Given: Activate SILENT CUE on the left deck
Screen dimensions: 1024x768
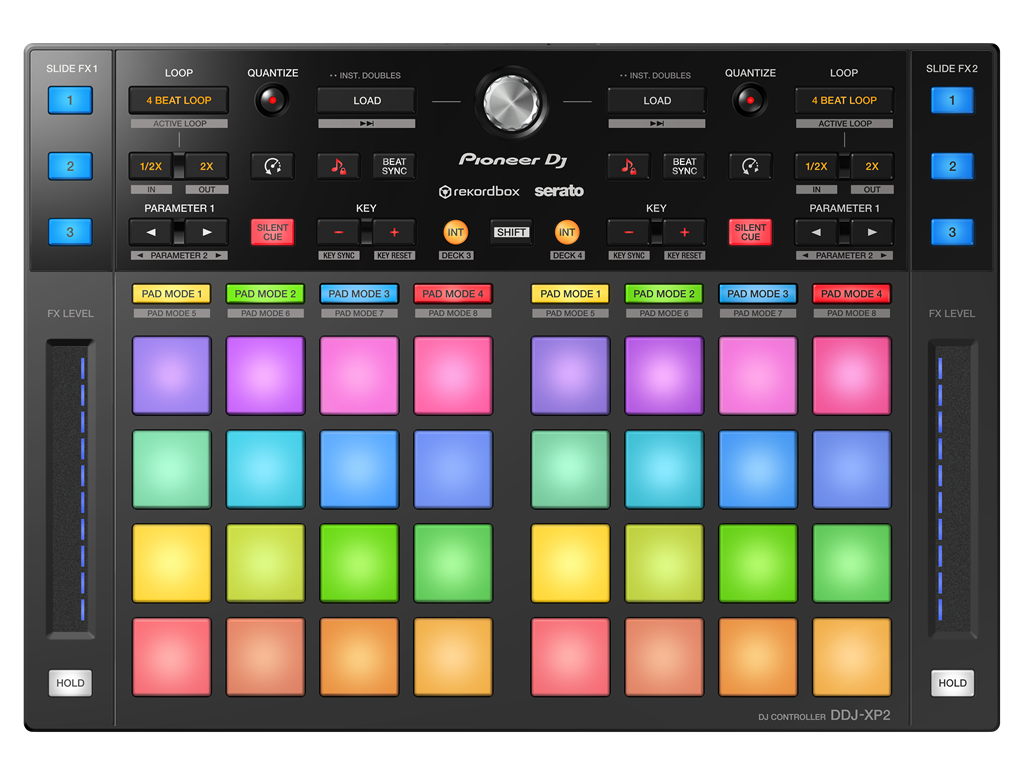Looking at the screenshot, I should (x=271, y=231).
